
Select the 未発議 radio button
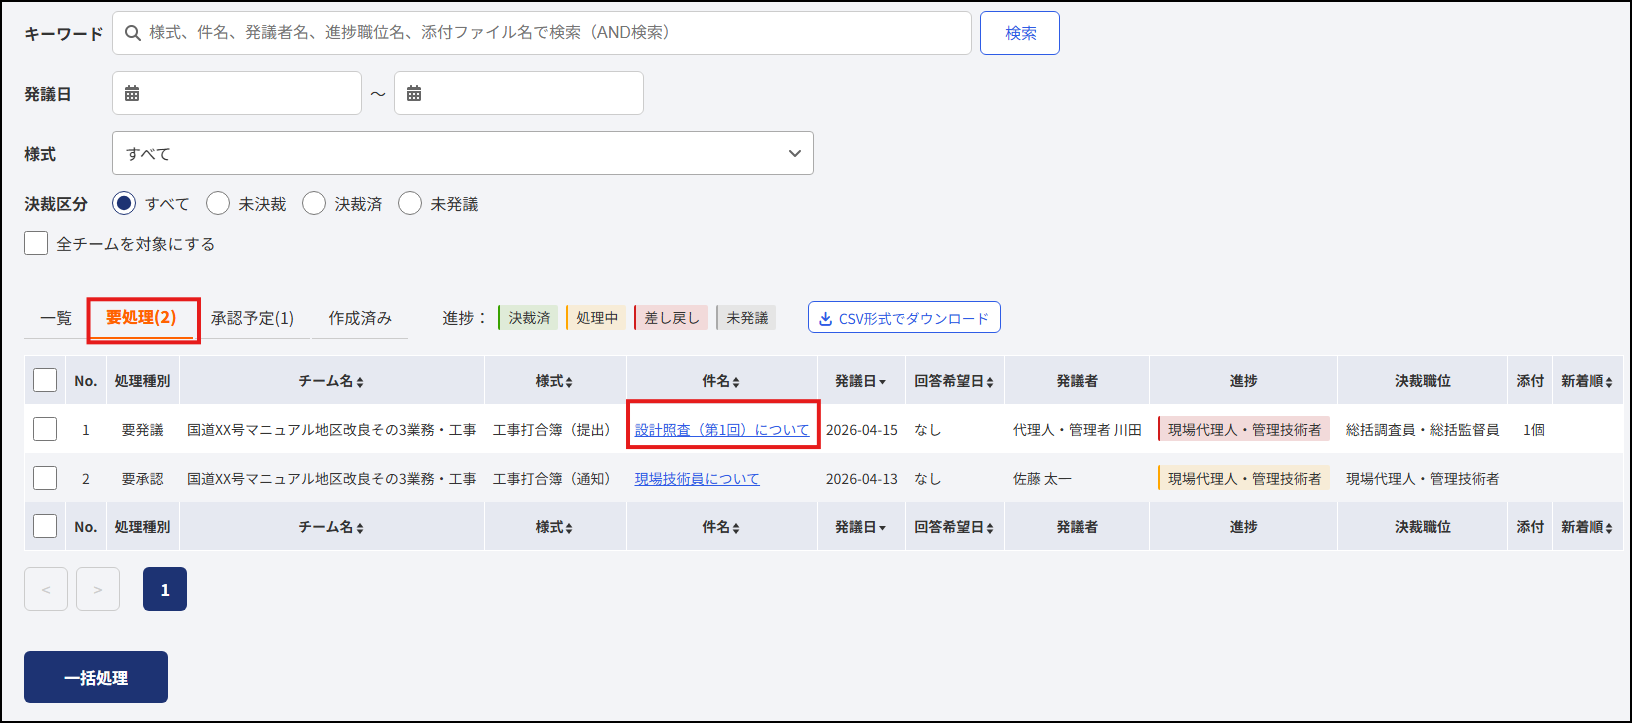point(410,203)
